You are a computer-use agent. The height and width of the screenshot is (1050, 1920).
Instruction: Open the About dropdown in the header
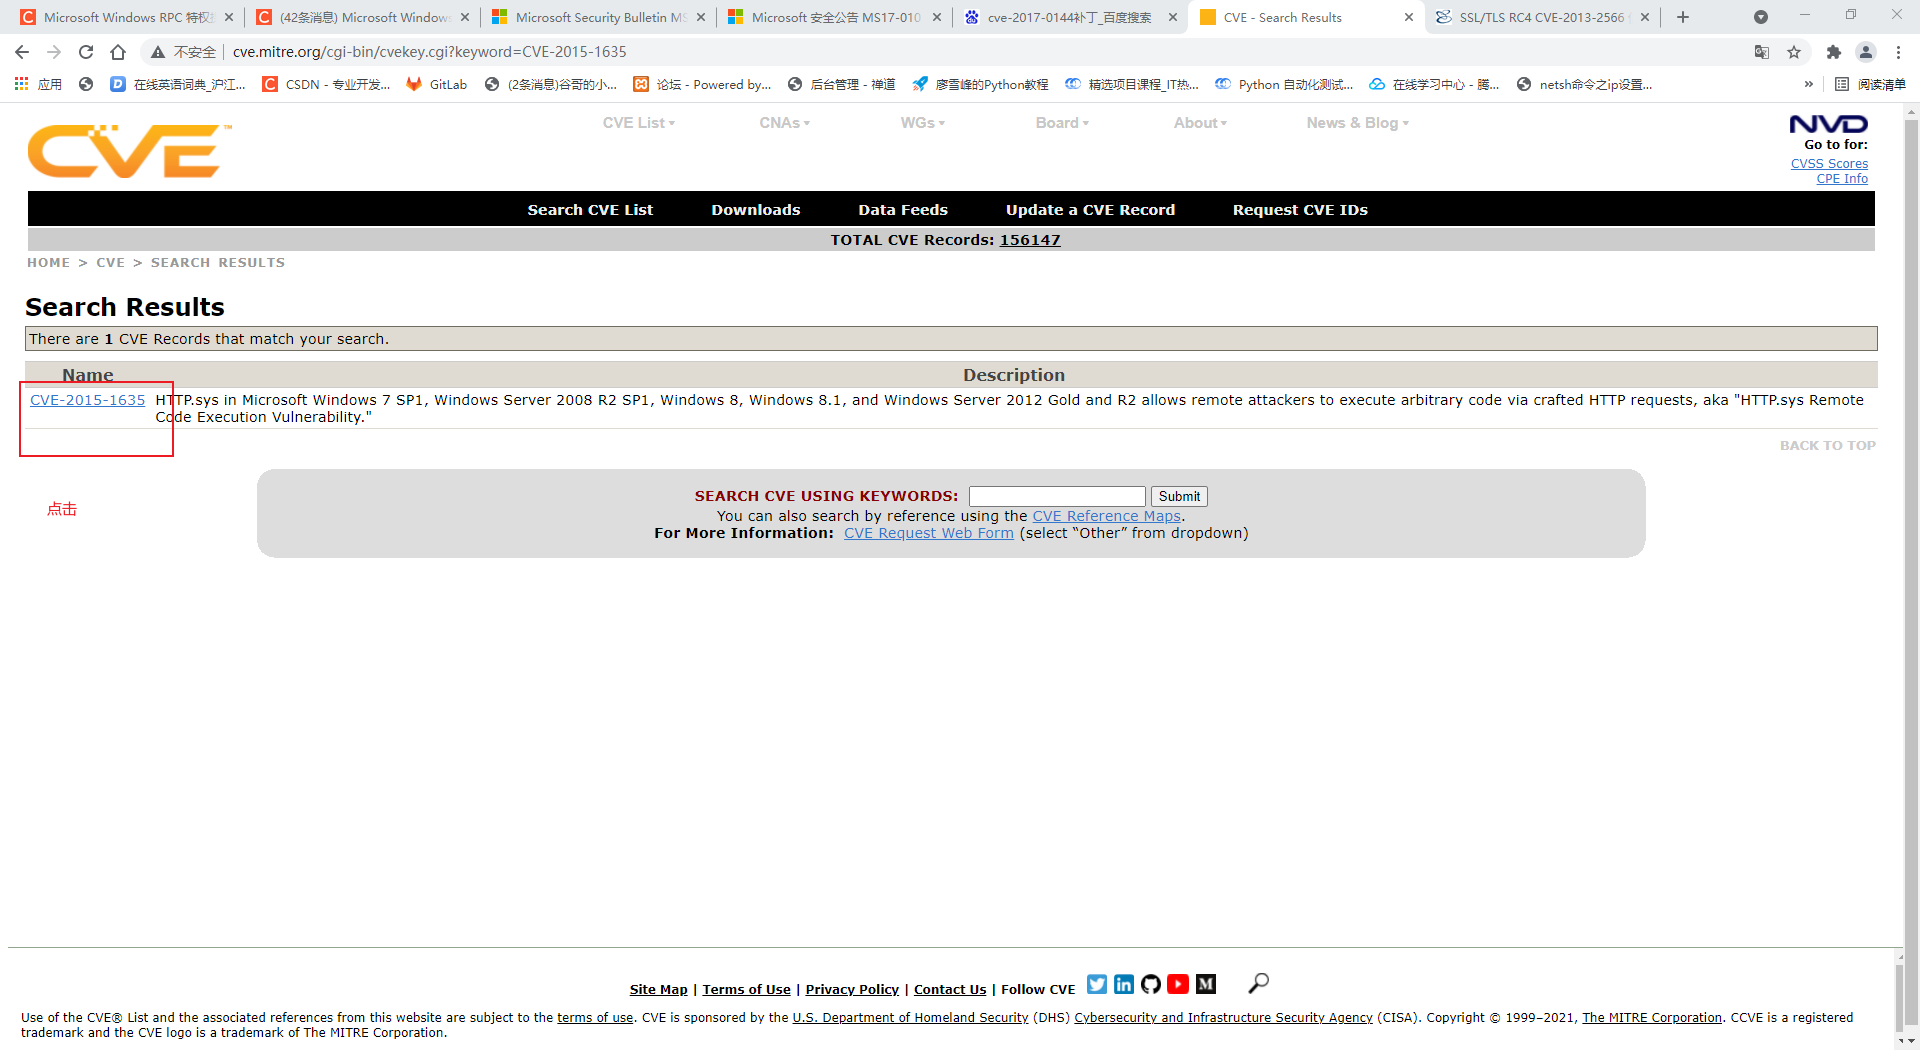(1199, 122)
